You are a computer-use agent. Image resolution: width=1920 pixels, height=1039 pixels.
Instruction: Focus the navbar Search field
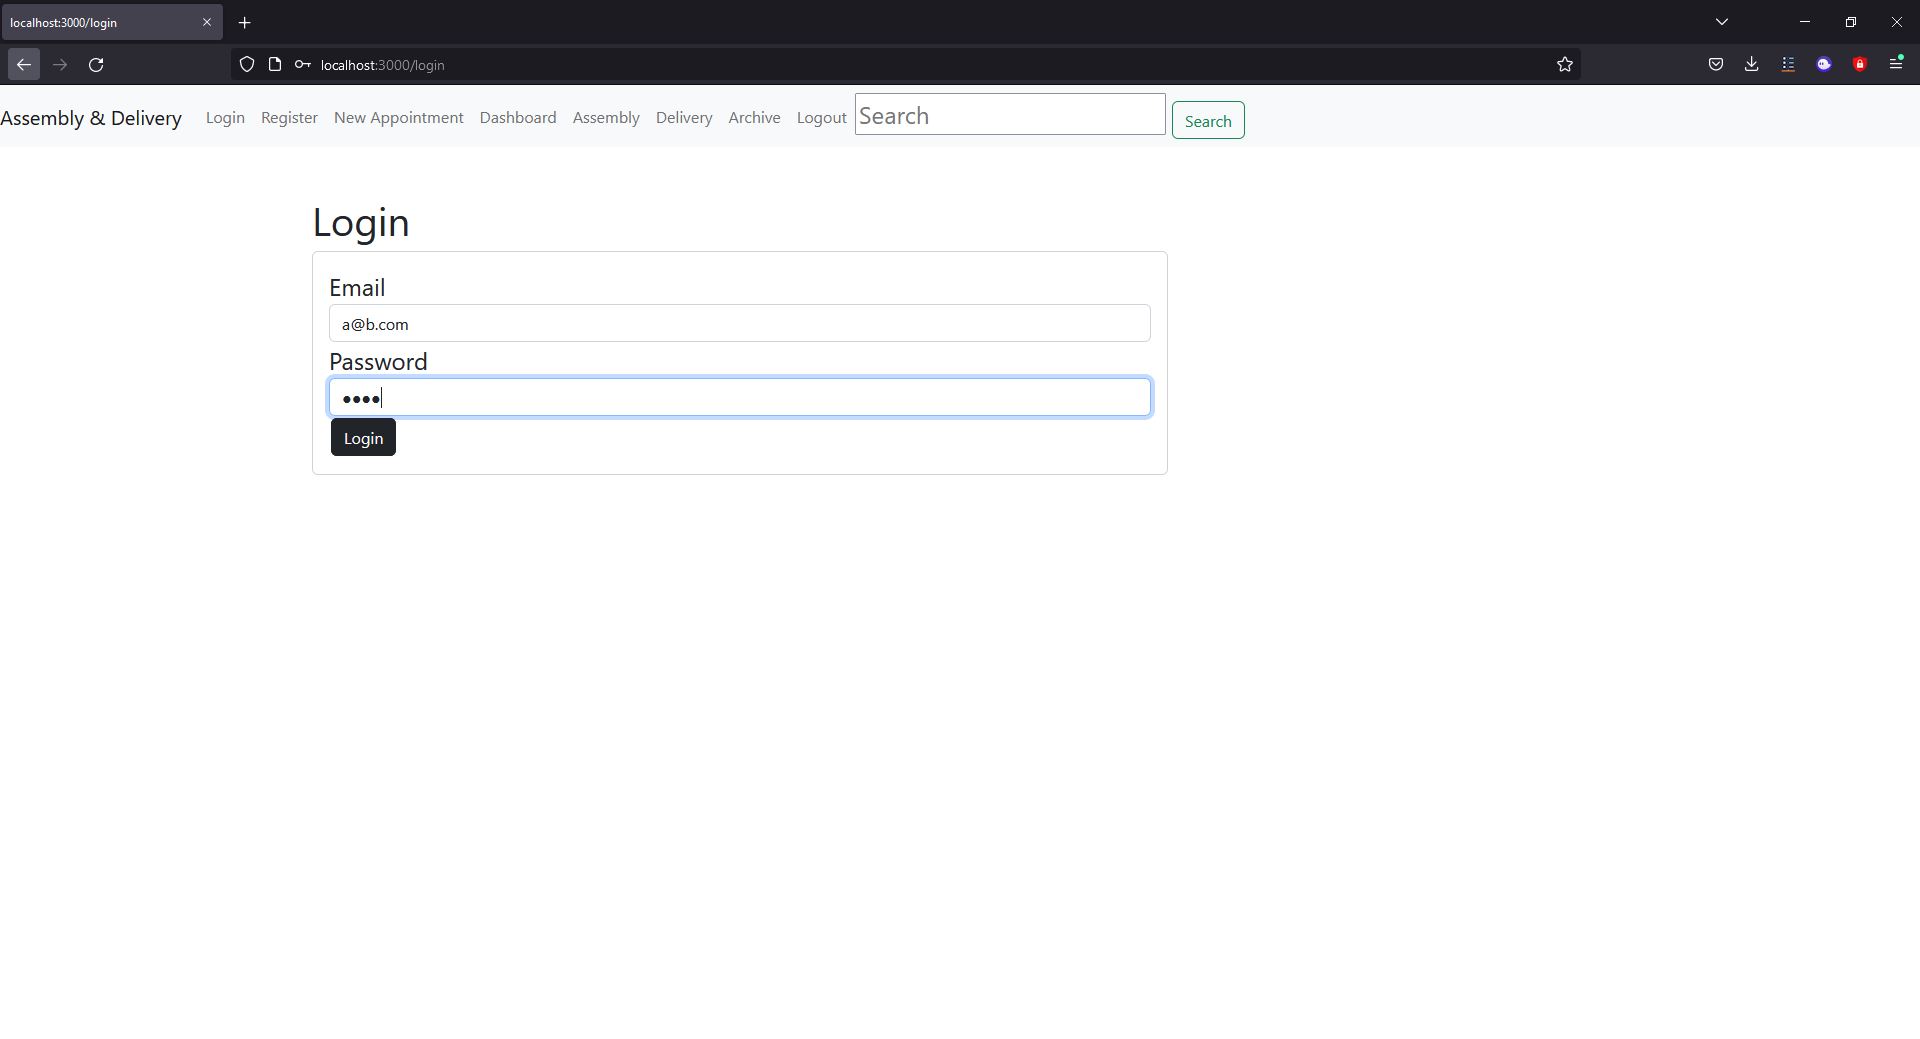1010,115
